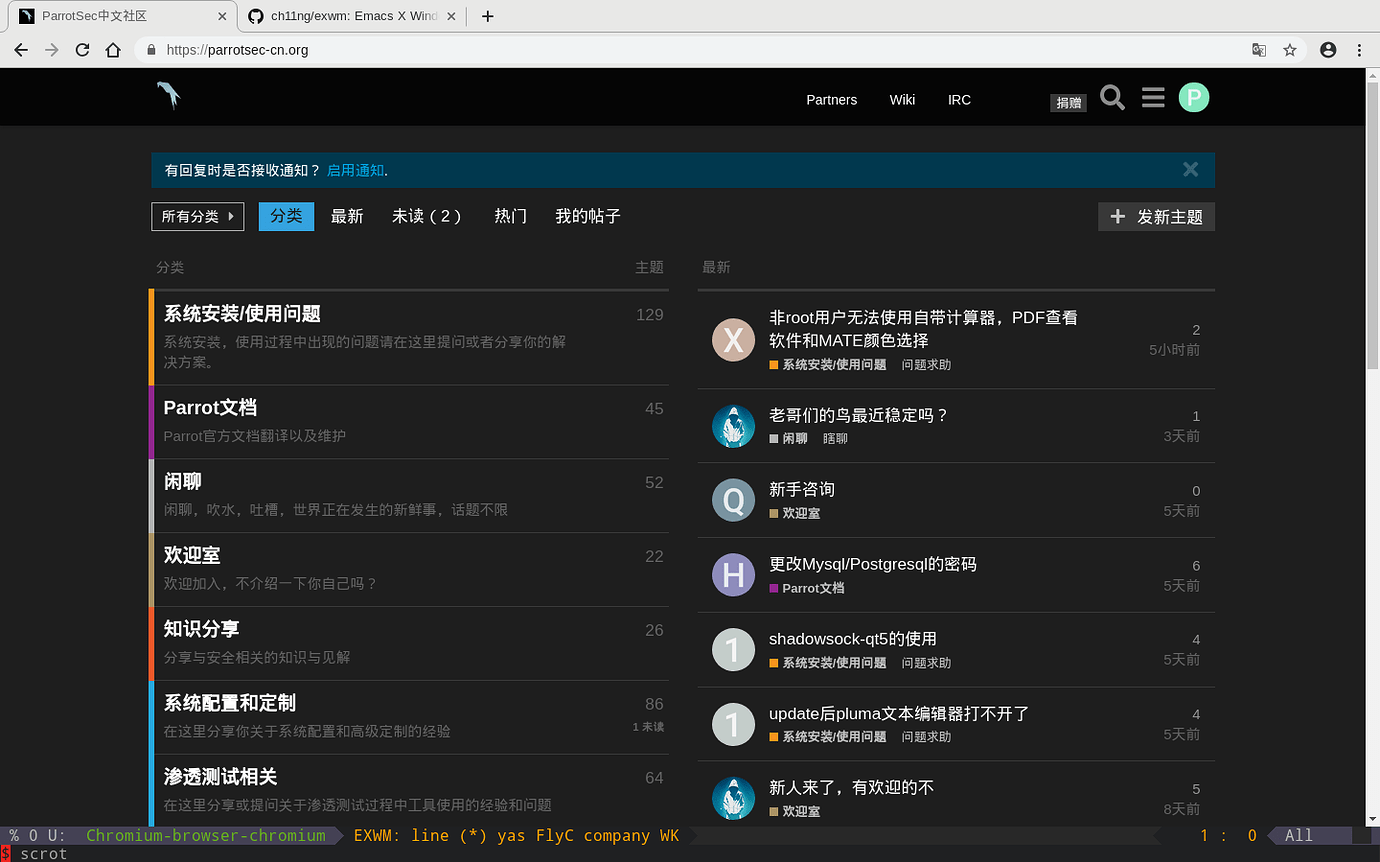
Task: Dismiss the notification banner with the X
Action: (1190, 169)
